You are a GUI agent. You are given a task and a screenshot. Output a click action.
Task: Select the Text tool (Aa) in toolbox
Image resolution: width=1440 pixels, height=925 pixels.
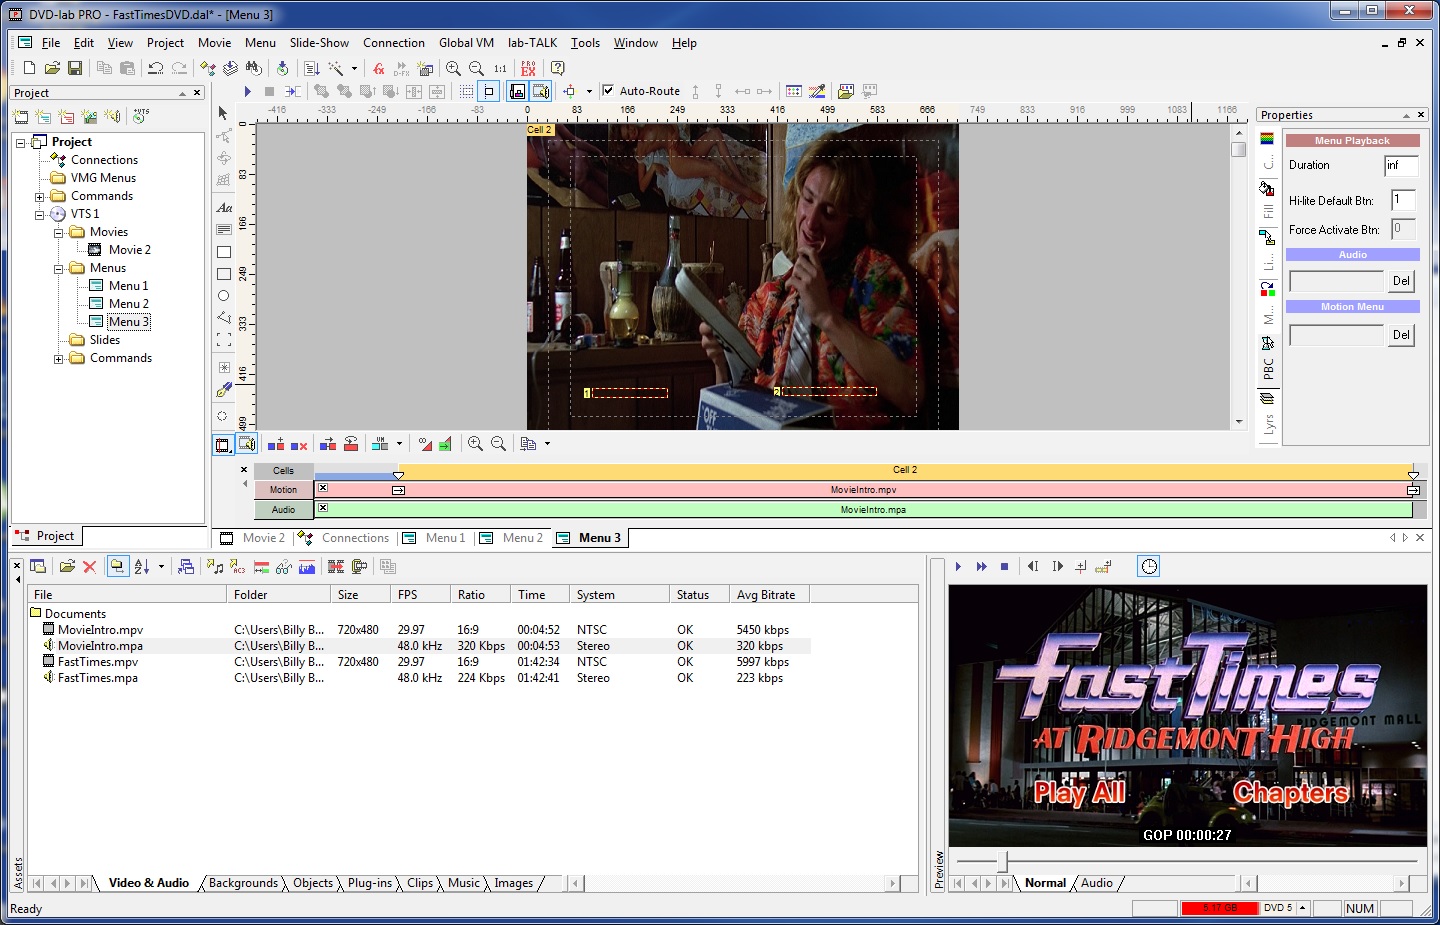coord(224,208)
